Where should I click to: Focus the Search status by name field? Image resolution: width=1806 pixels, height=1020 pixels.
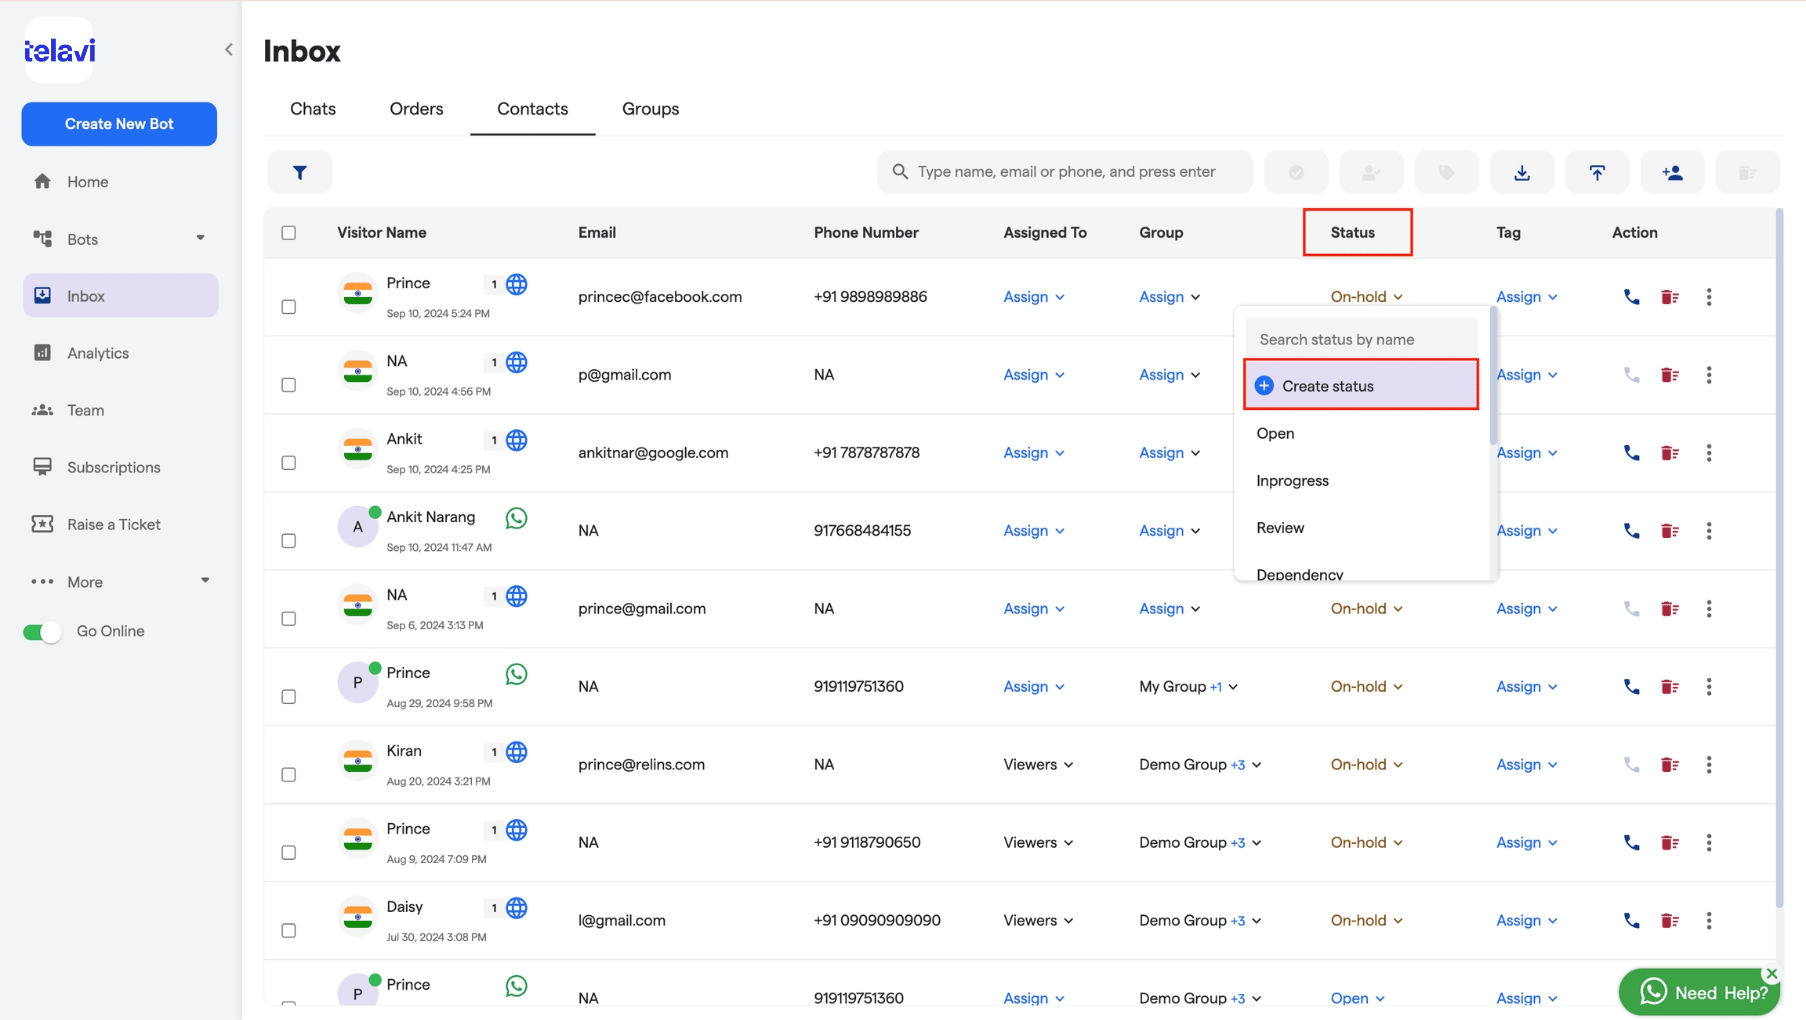(x=1361, y=339)
